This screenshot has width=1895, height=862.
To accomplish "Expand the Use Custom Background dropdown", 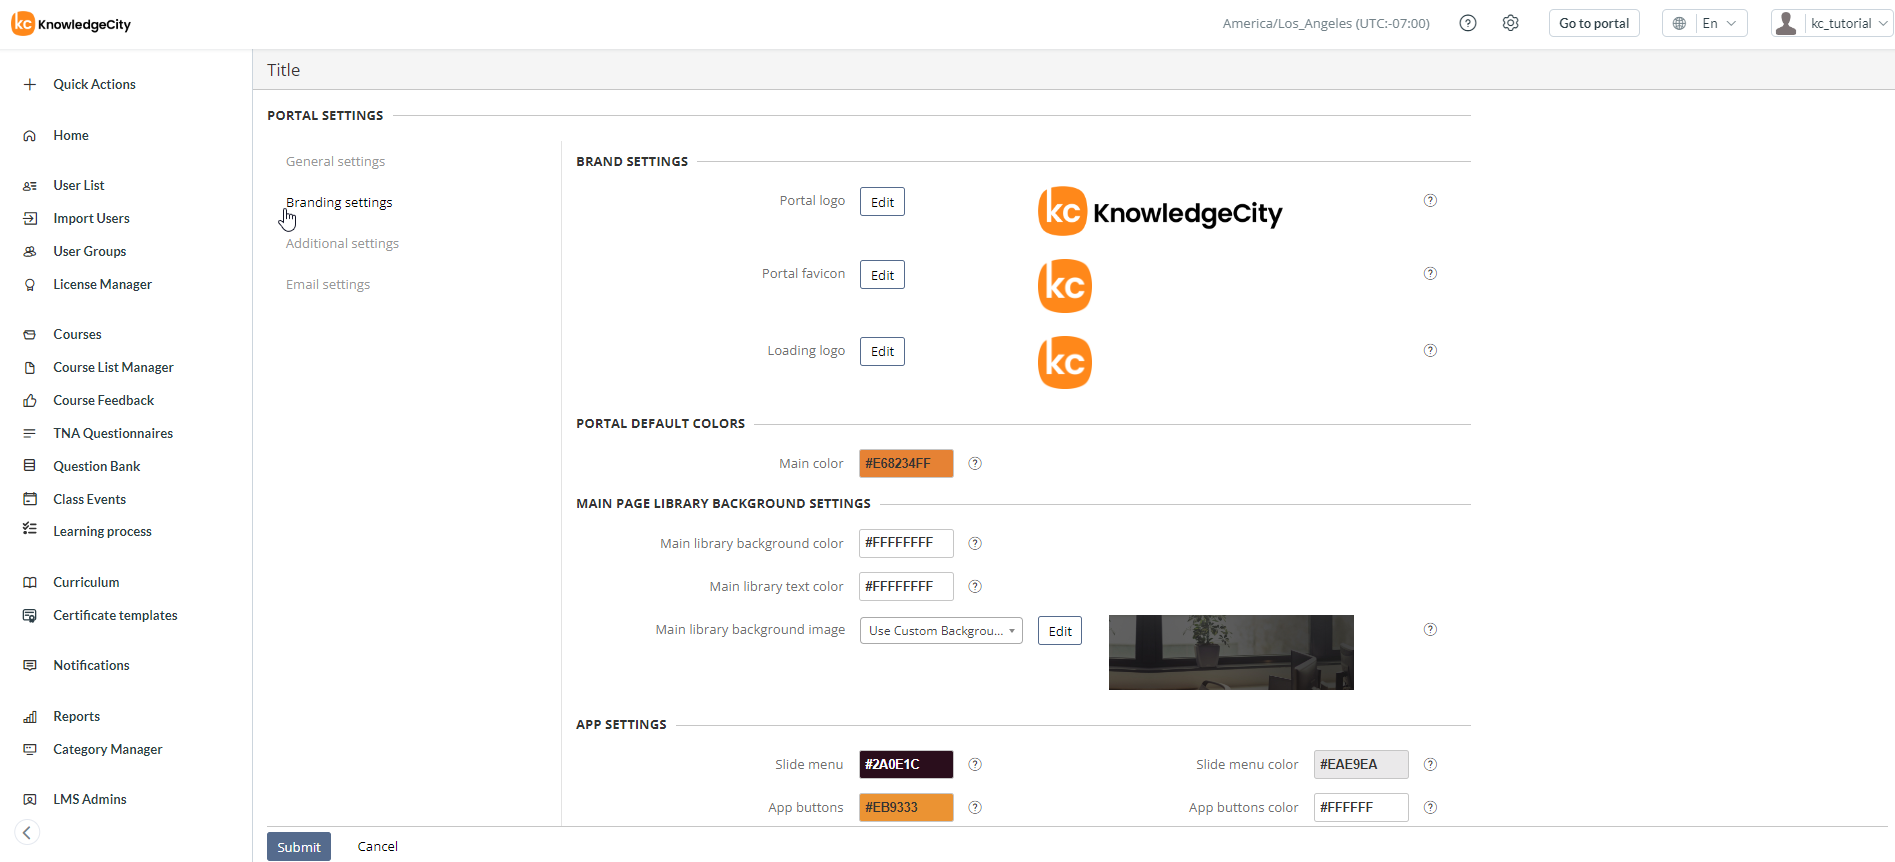I will (940, 631).
